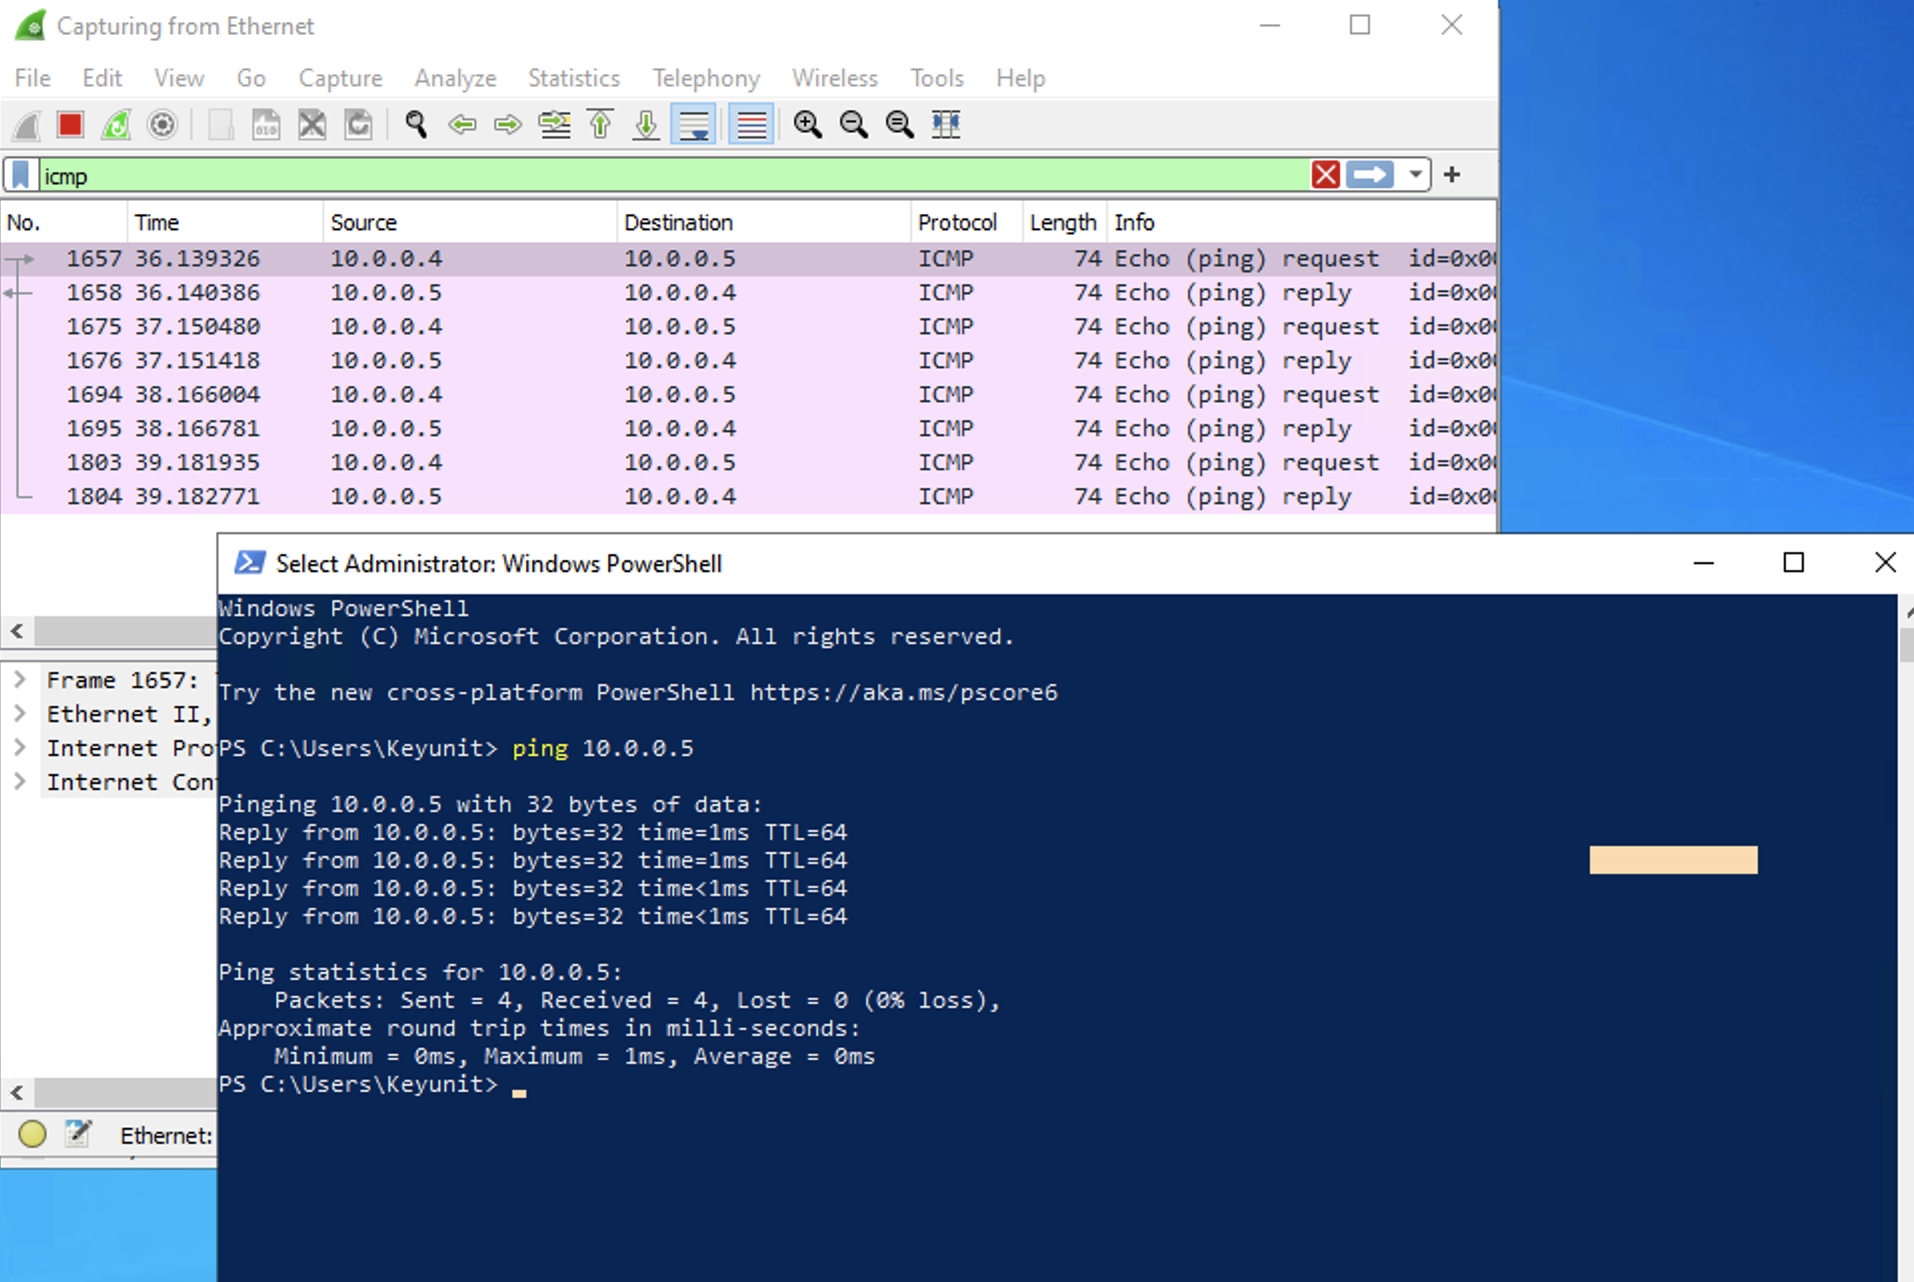Screen dimensions: 1914x1282
Task: Add a capture comment via pencil icon
Action: [x=77, y=1134]
